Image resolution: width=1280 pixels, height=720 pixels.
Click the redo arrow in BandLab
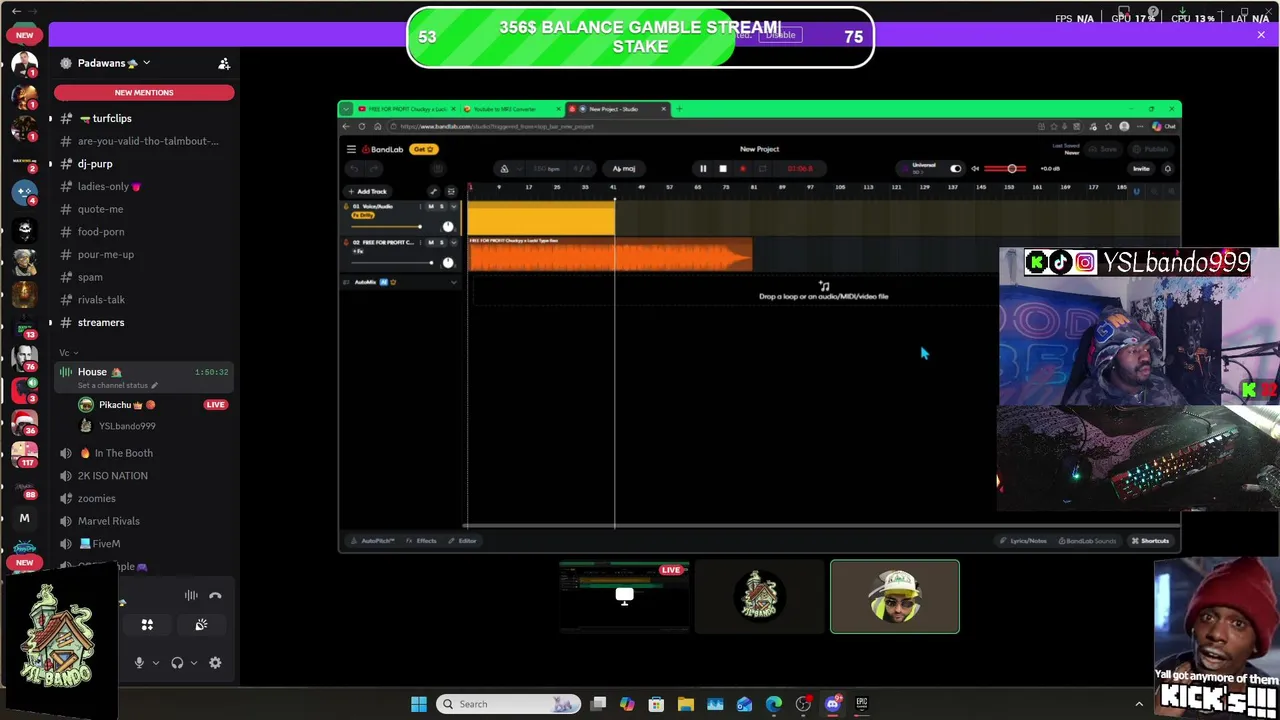coord(374,169)
